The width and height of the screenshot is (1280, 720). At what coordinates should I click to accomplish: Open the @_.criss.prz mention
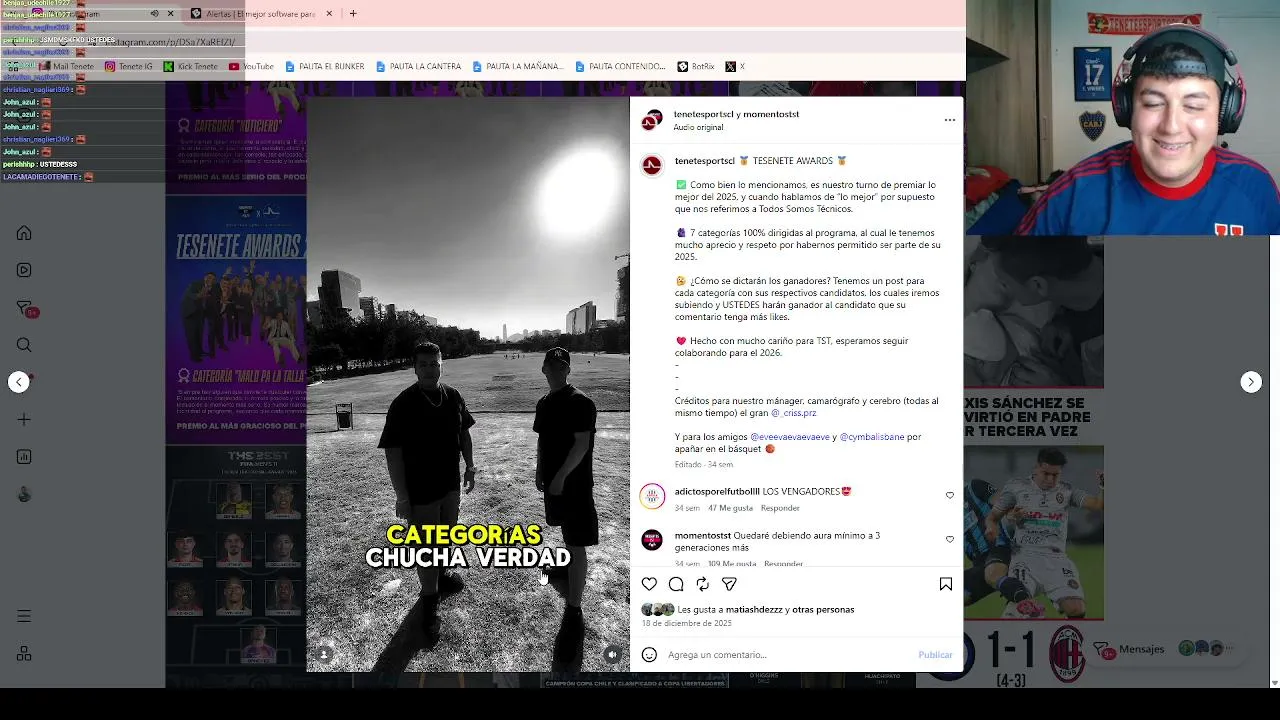tap(793, 413)
